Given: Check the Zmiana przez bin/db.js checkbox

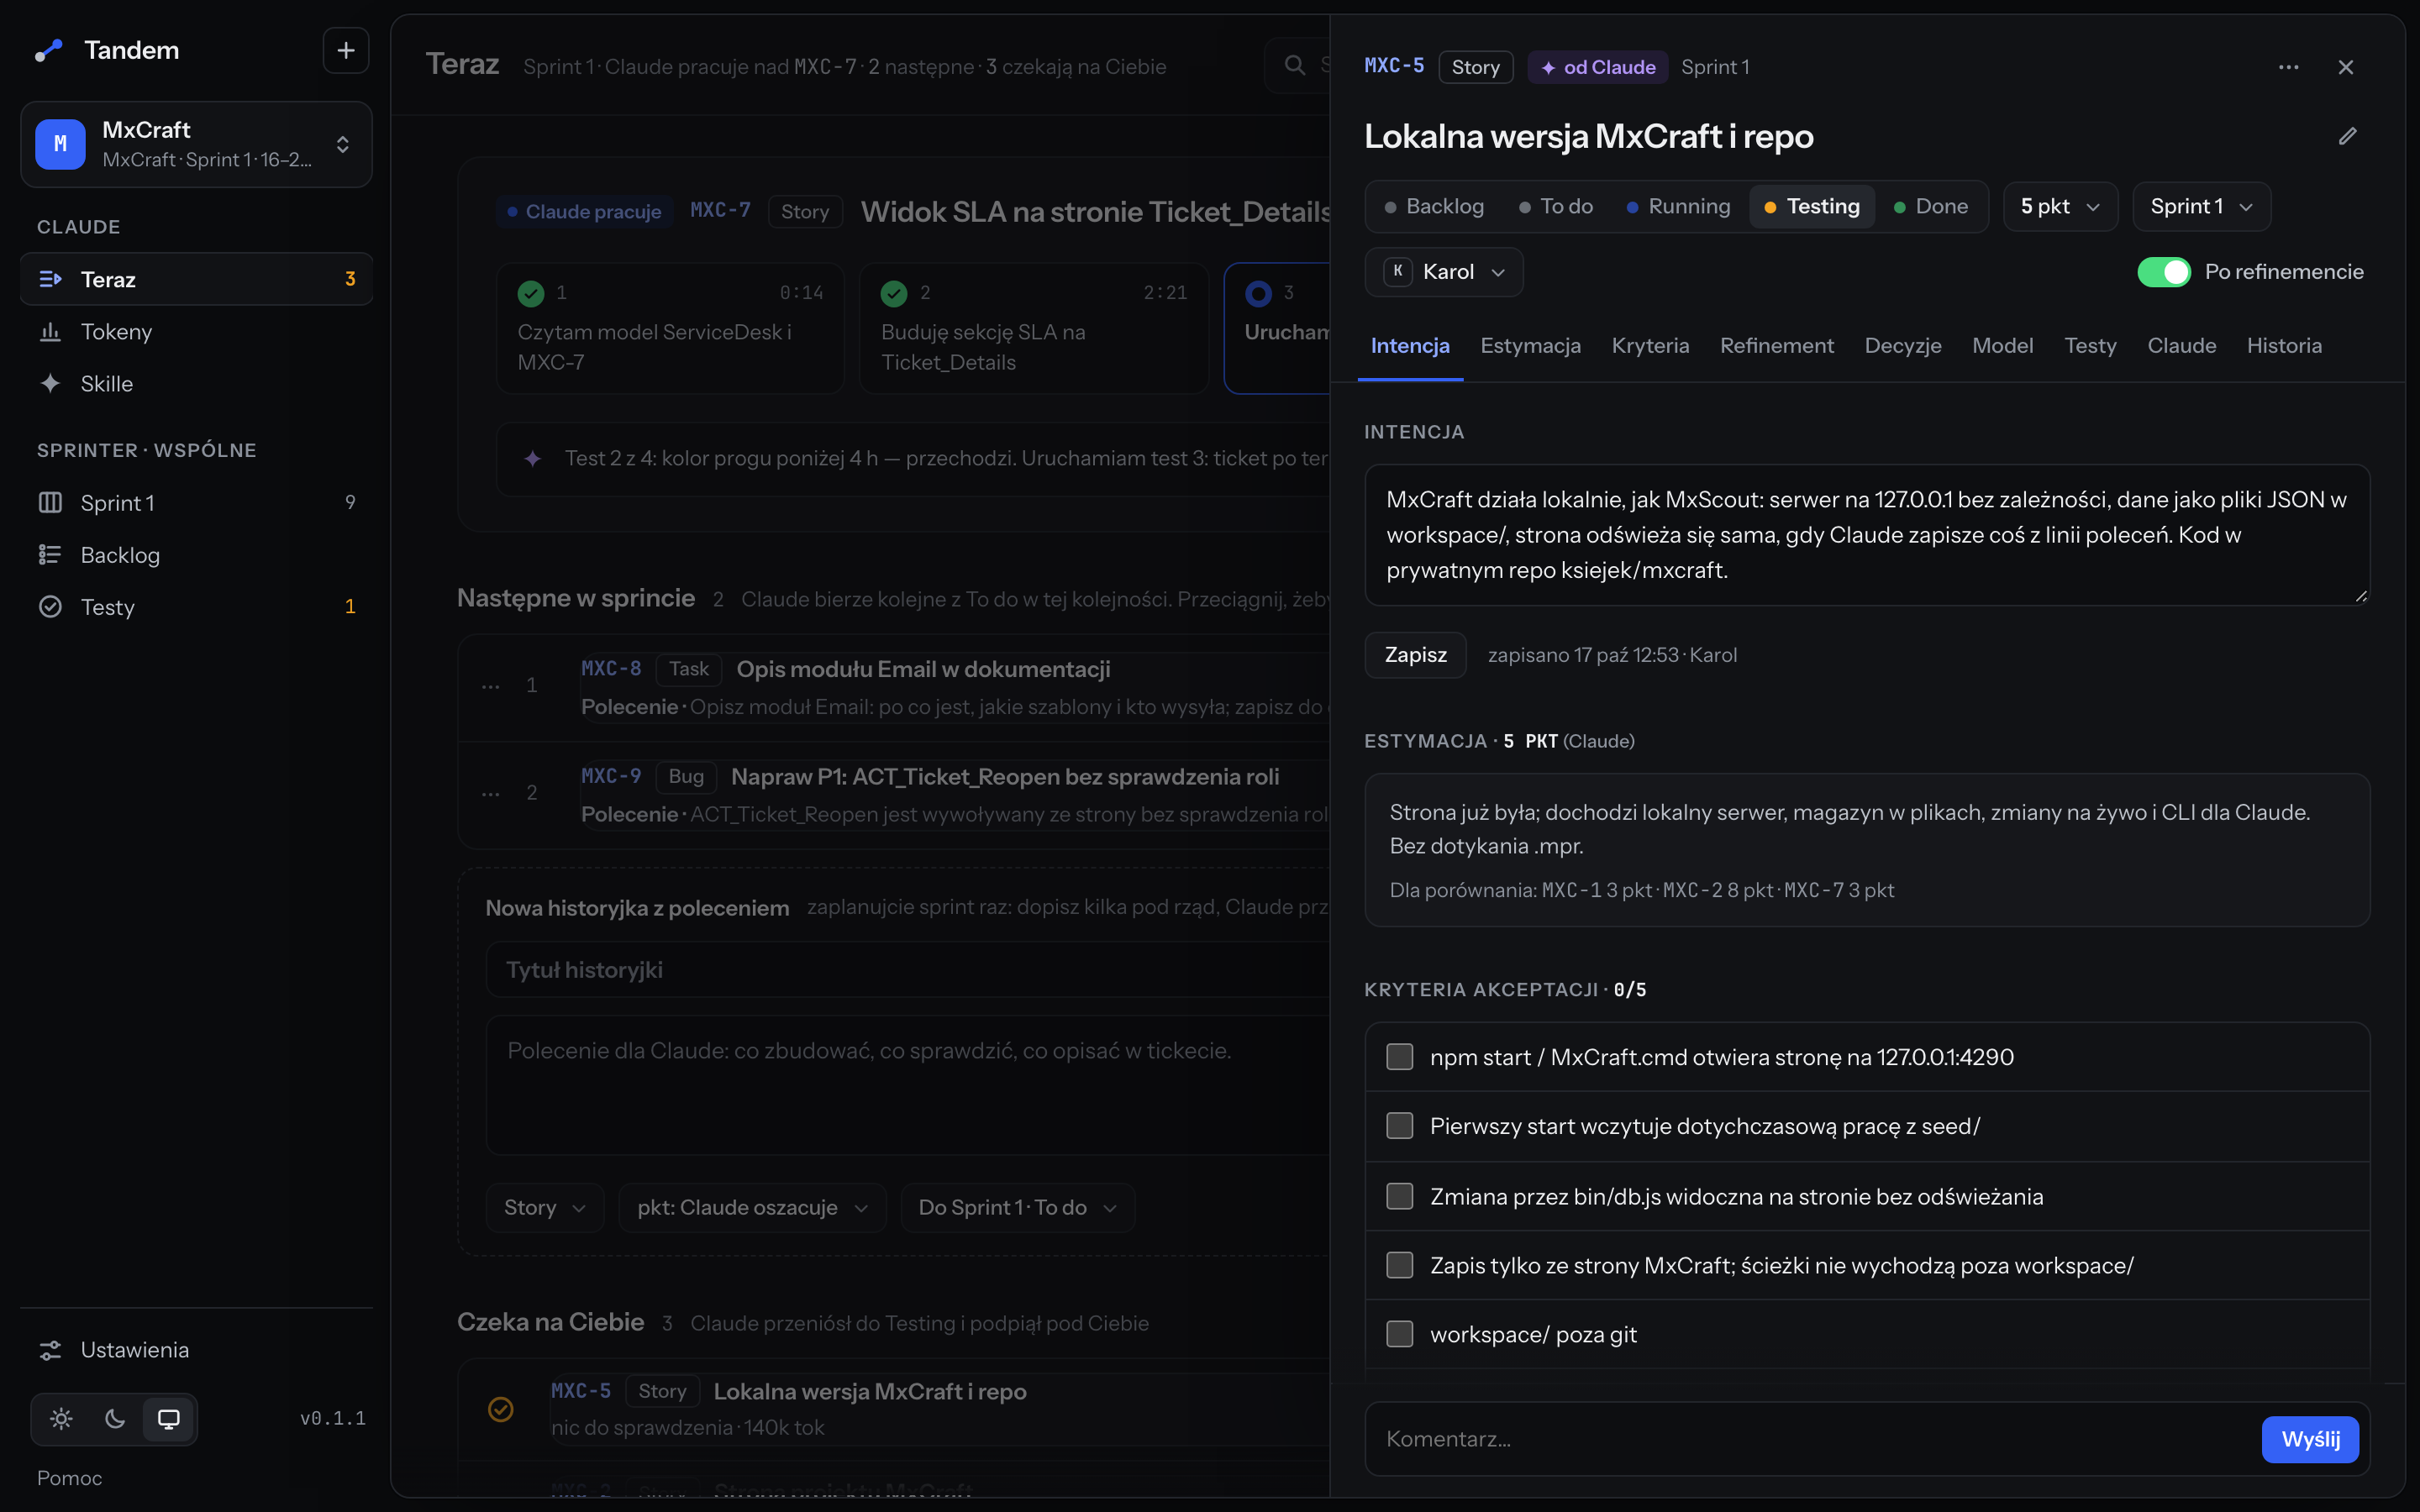Looking at the screenshot, I should pyautogui.click(x=1399, y=1196).
